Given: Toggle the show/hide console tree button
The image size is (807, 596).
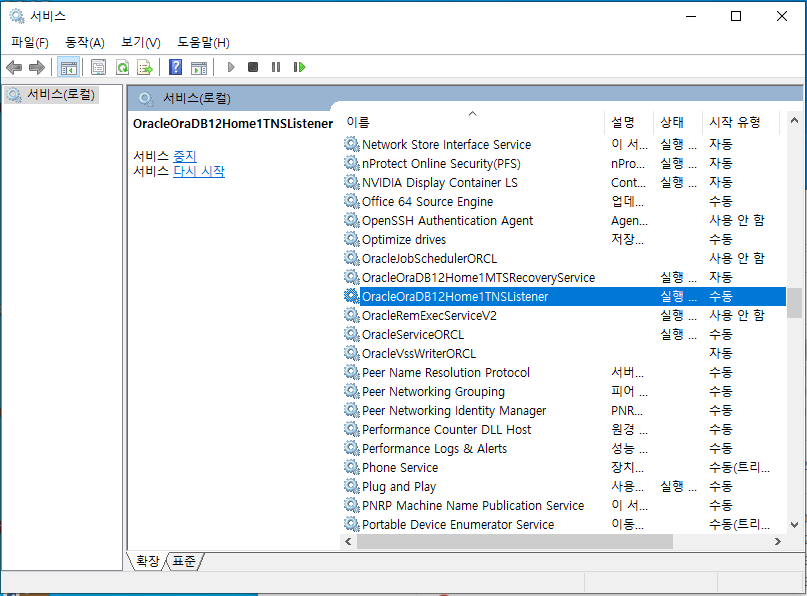Looking at the screenshot, I should pos(68,67).
